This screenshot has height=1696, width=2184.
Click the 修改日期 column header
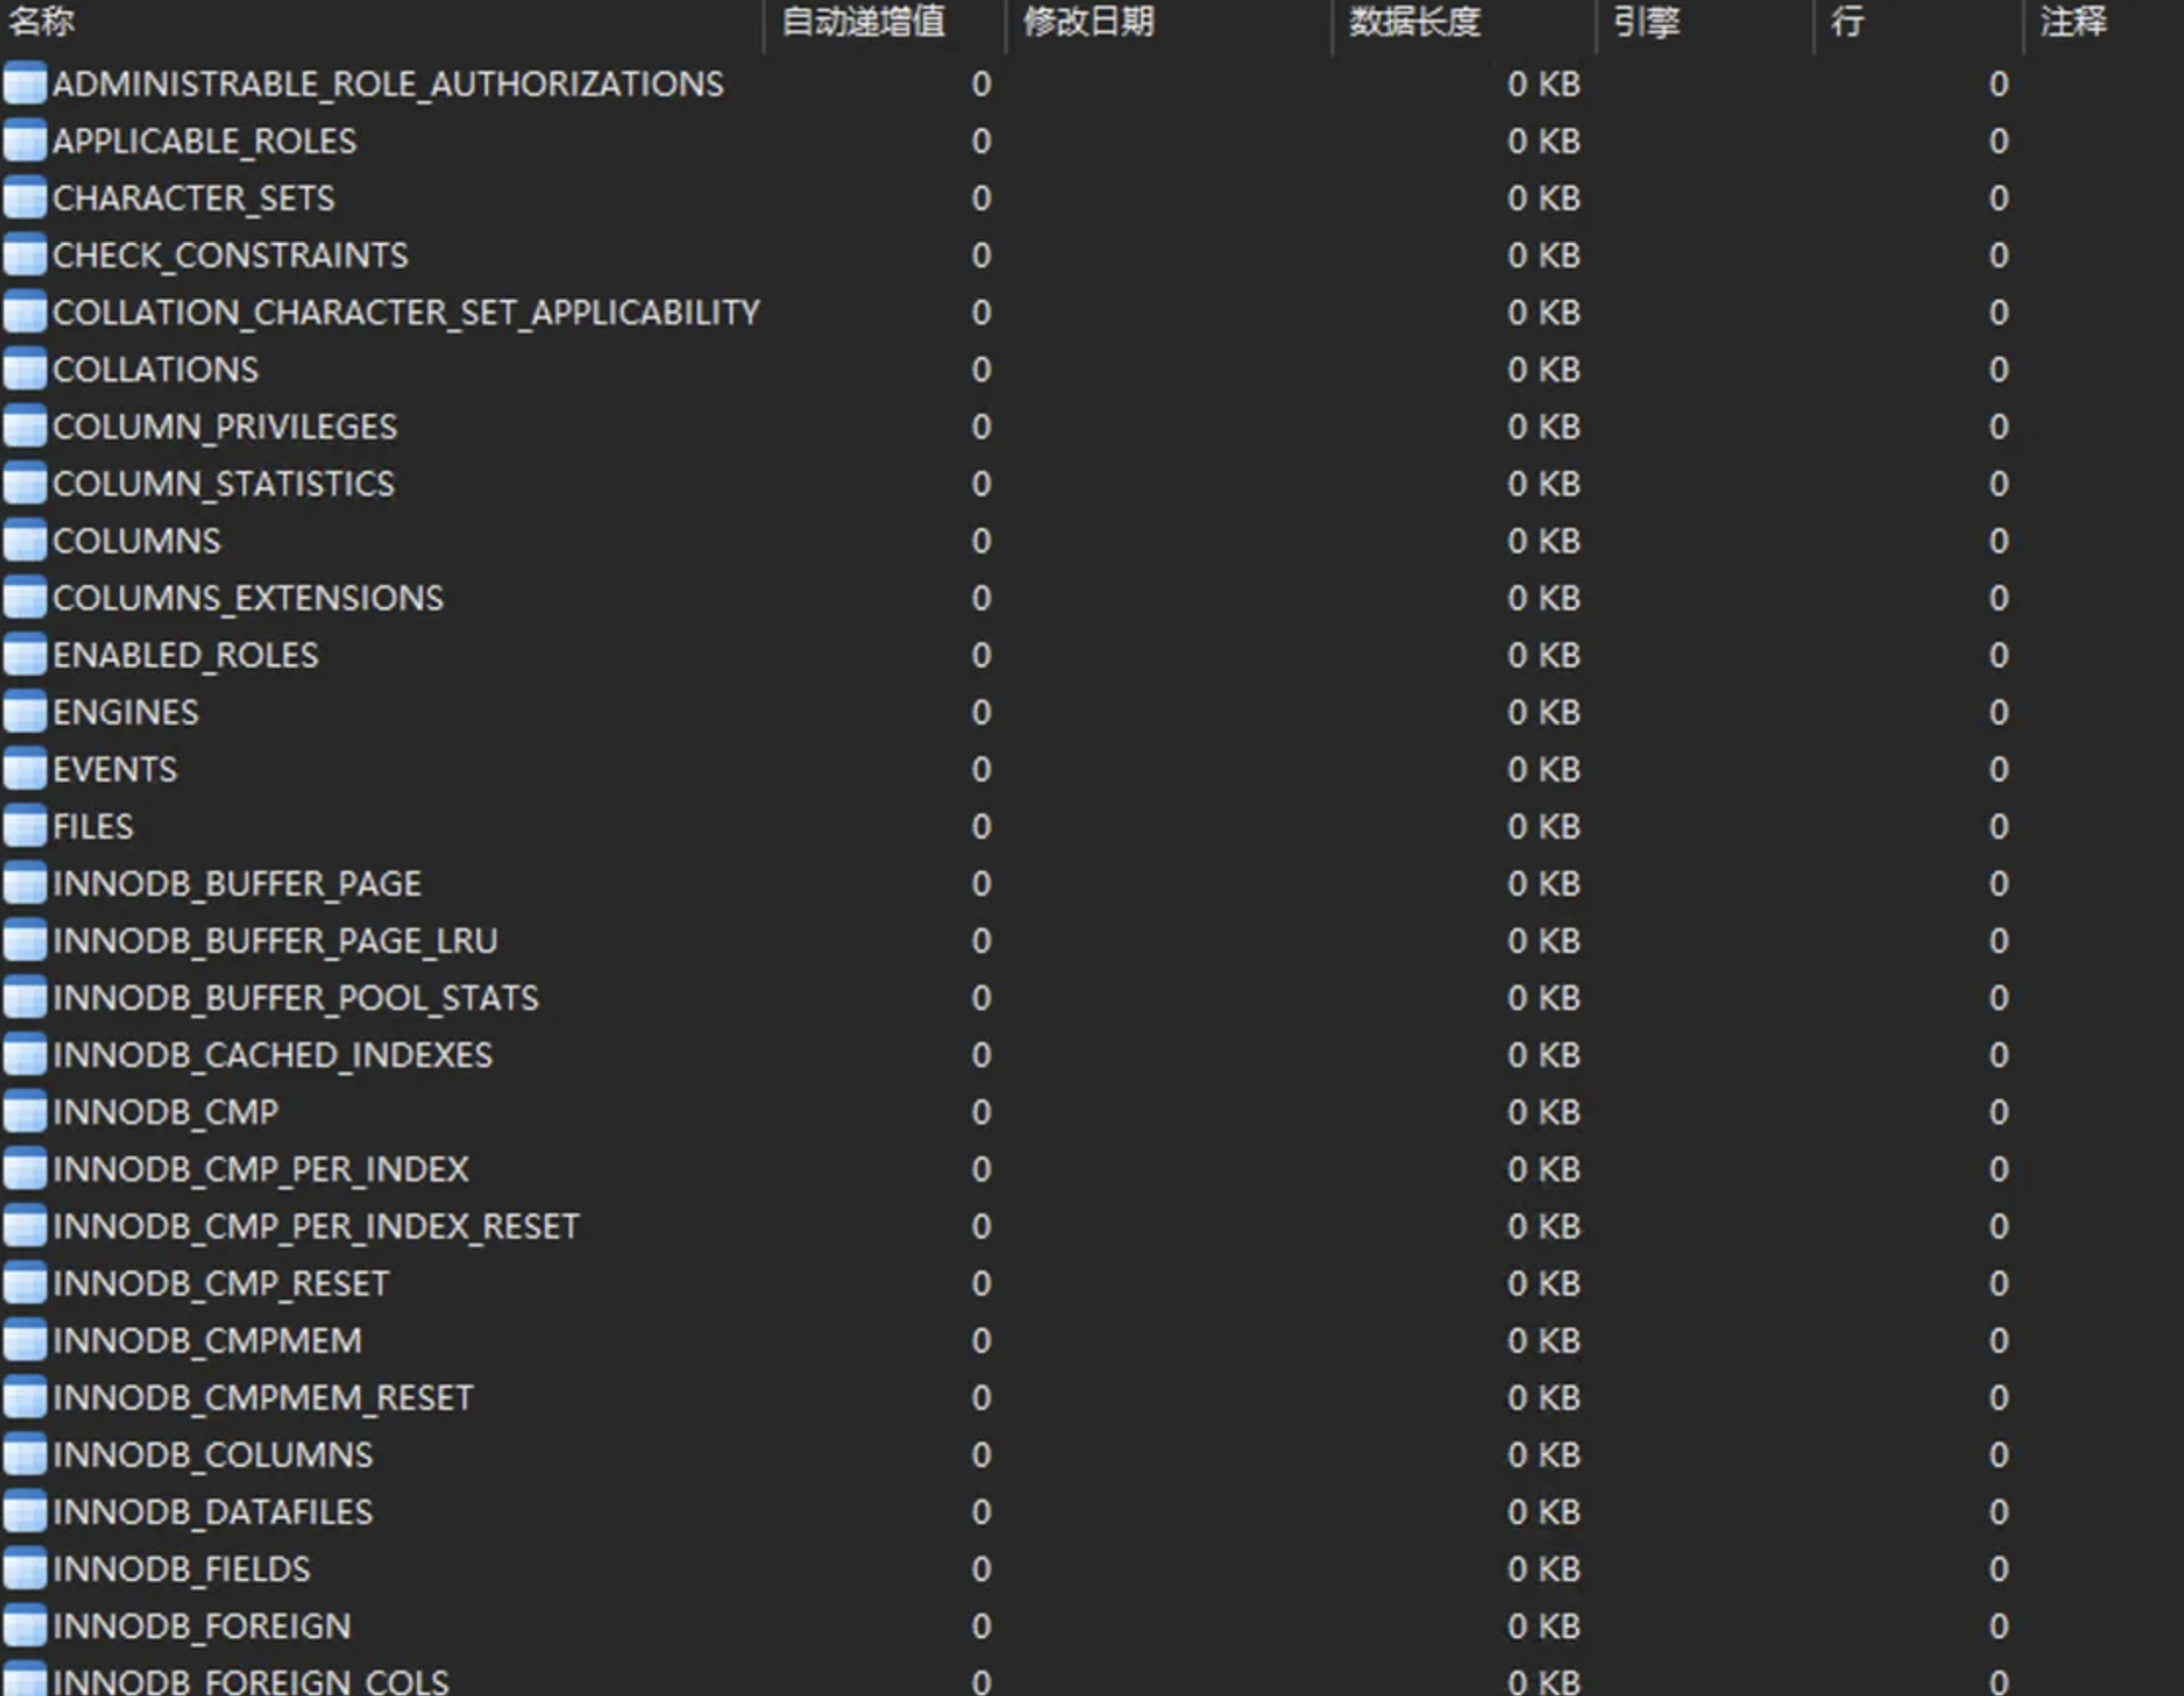[1088, 22]
